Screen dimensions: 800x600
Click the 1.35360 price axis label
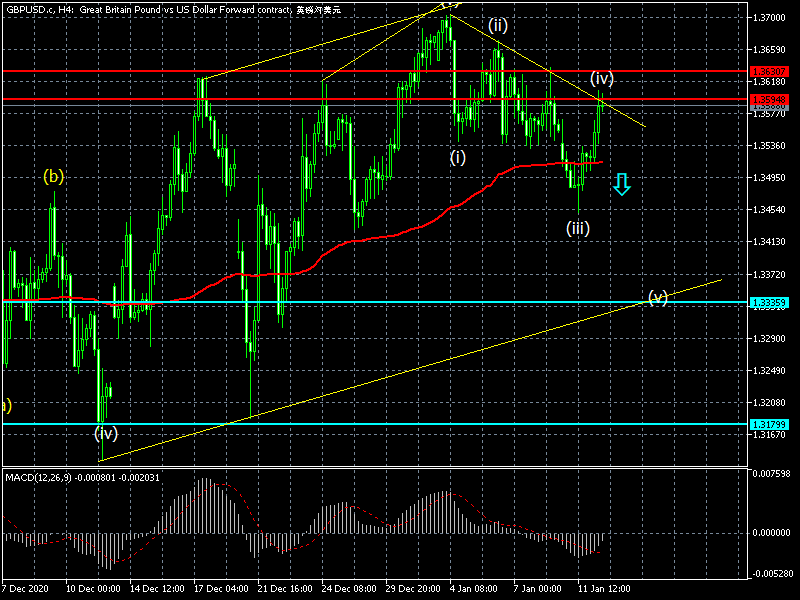click(769, 146)
